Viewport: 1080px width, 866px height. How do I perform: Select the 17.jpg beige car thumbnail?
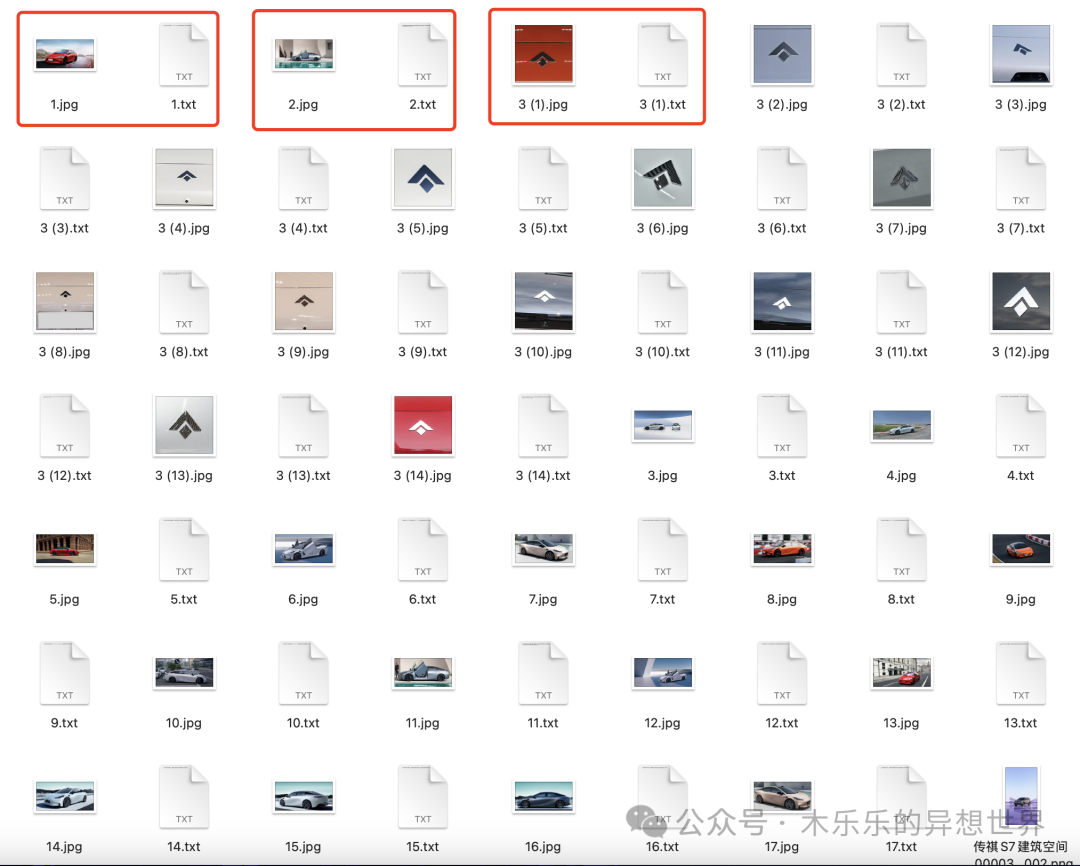click(782, 796)
